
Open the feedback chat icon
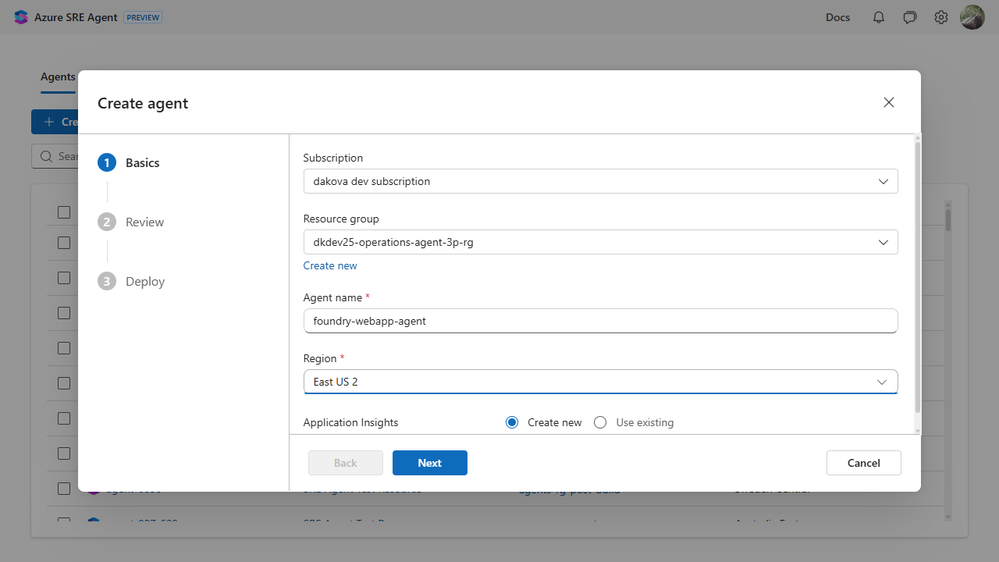point(910,17)
